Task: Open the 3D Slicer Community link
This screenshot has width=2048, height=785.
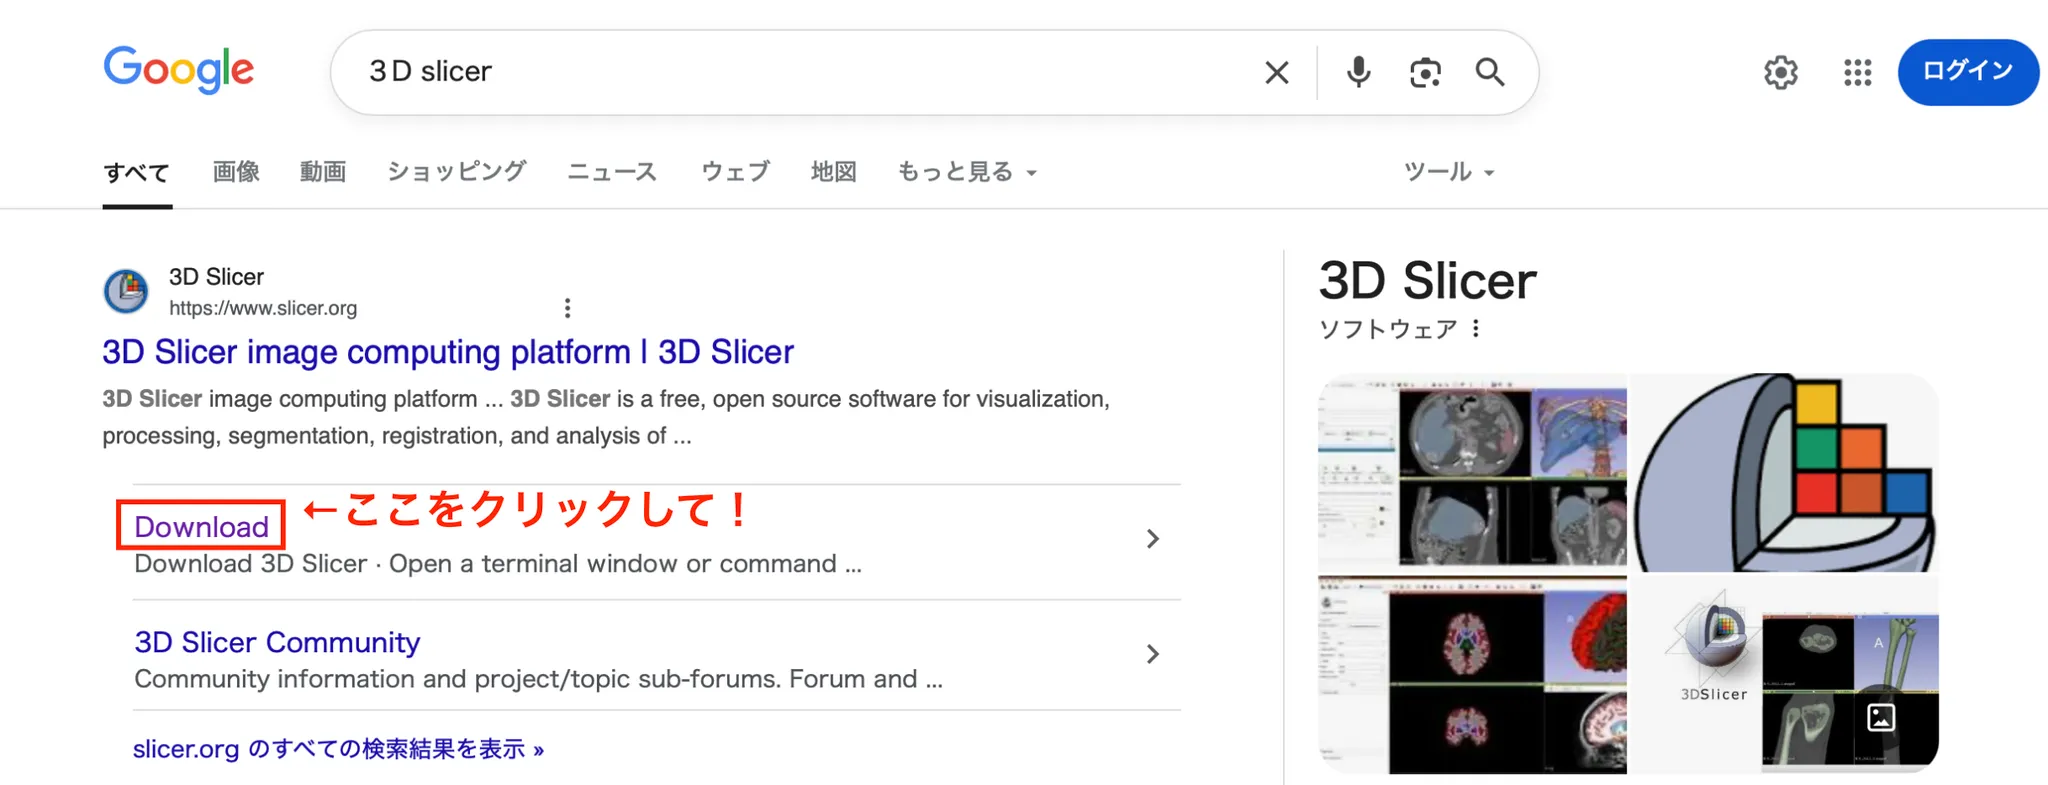Action: point(277,642)
